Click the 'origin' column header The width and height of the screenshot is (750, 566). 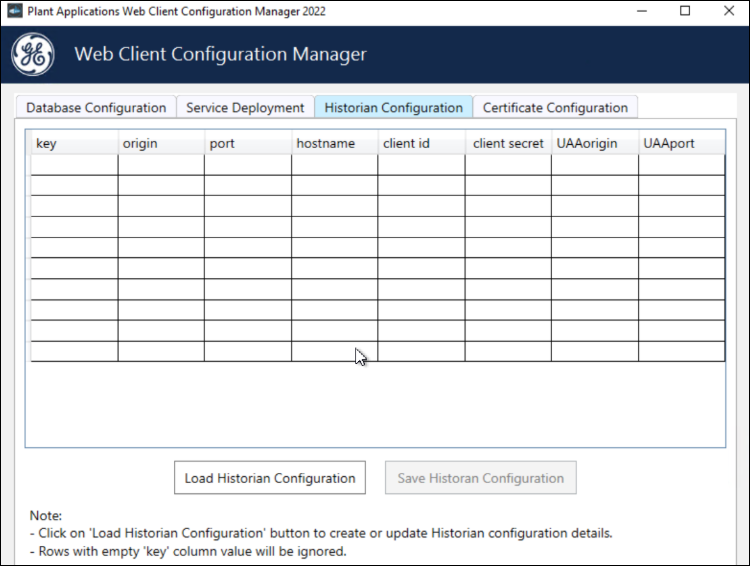tap(161, 143)
